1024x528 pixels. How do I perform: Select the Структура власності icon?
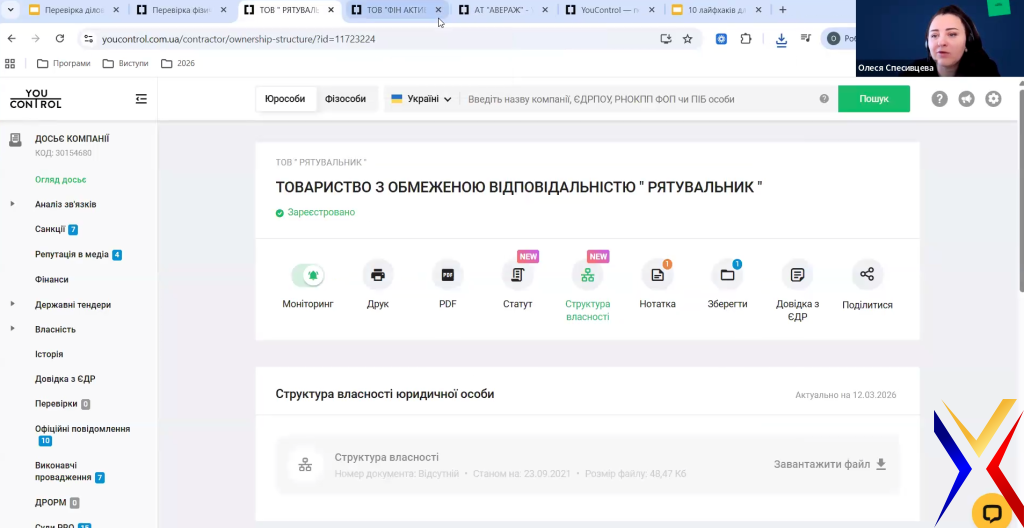coord(587,275)
